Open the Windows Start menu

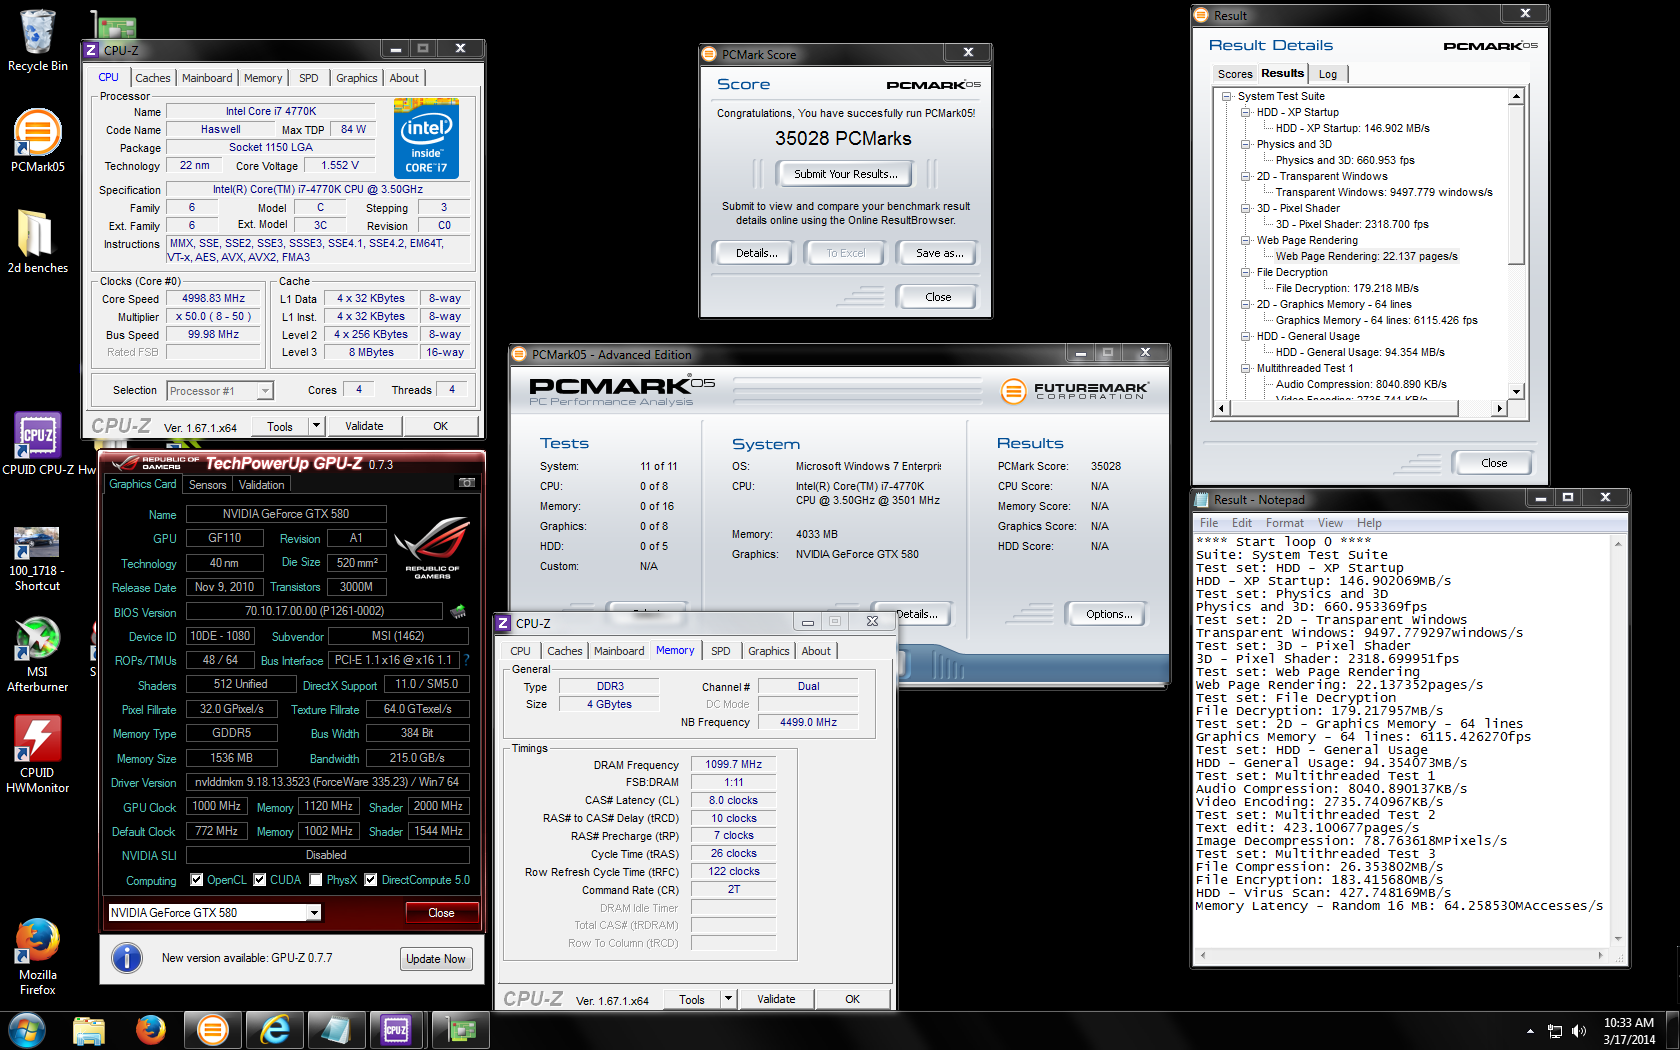26,1030
